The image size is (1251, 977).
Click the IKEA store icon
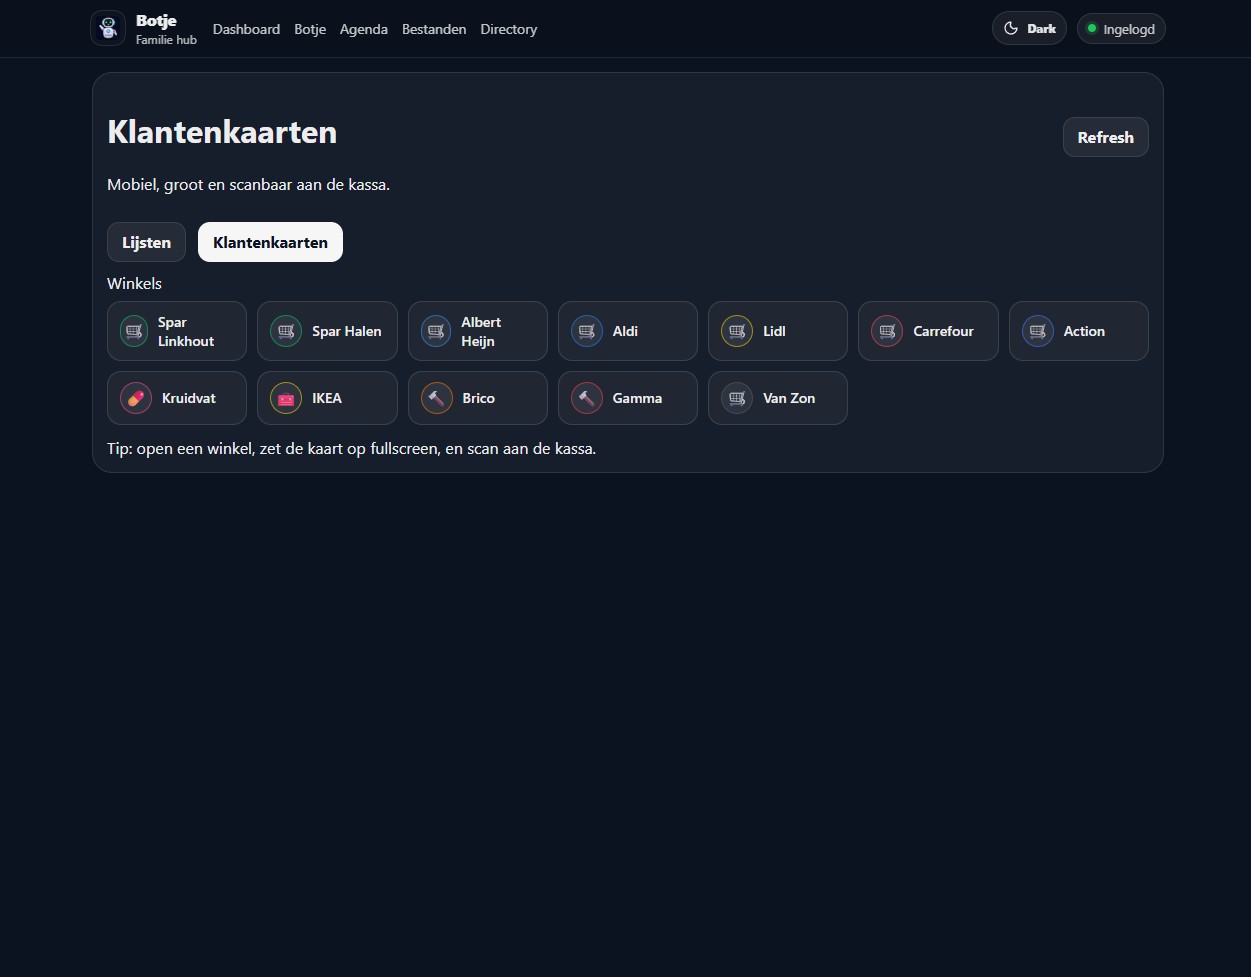click(x=286, y=398)
